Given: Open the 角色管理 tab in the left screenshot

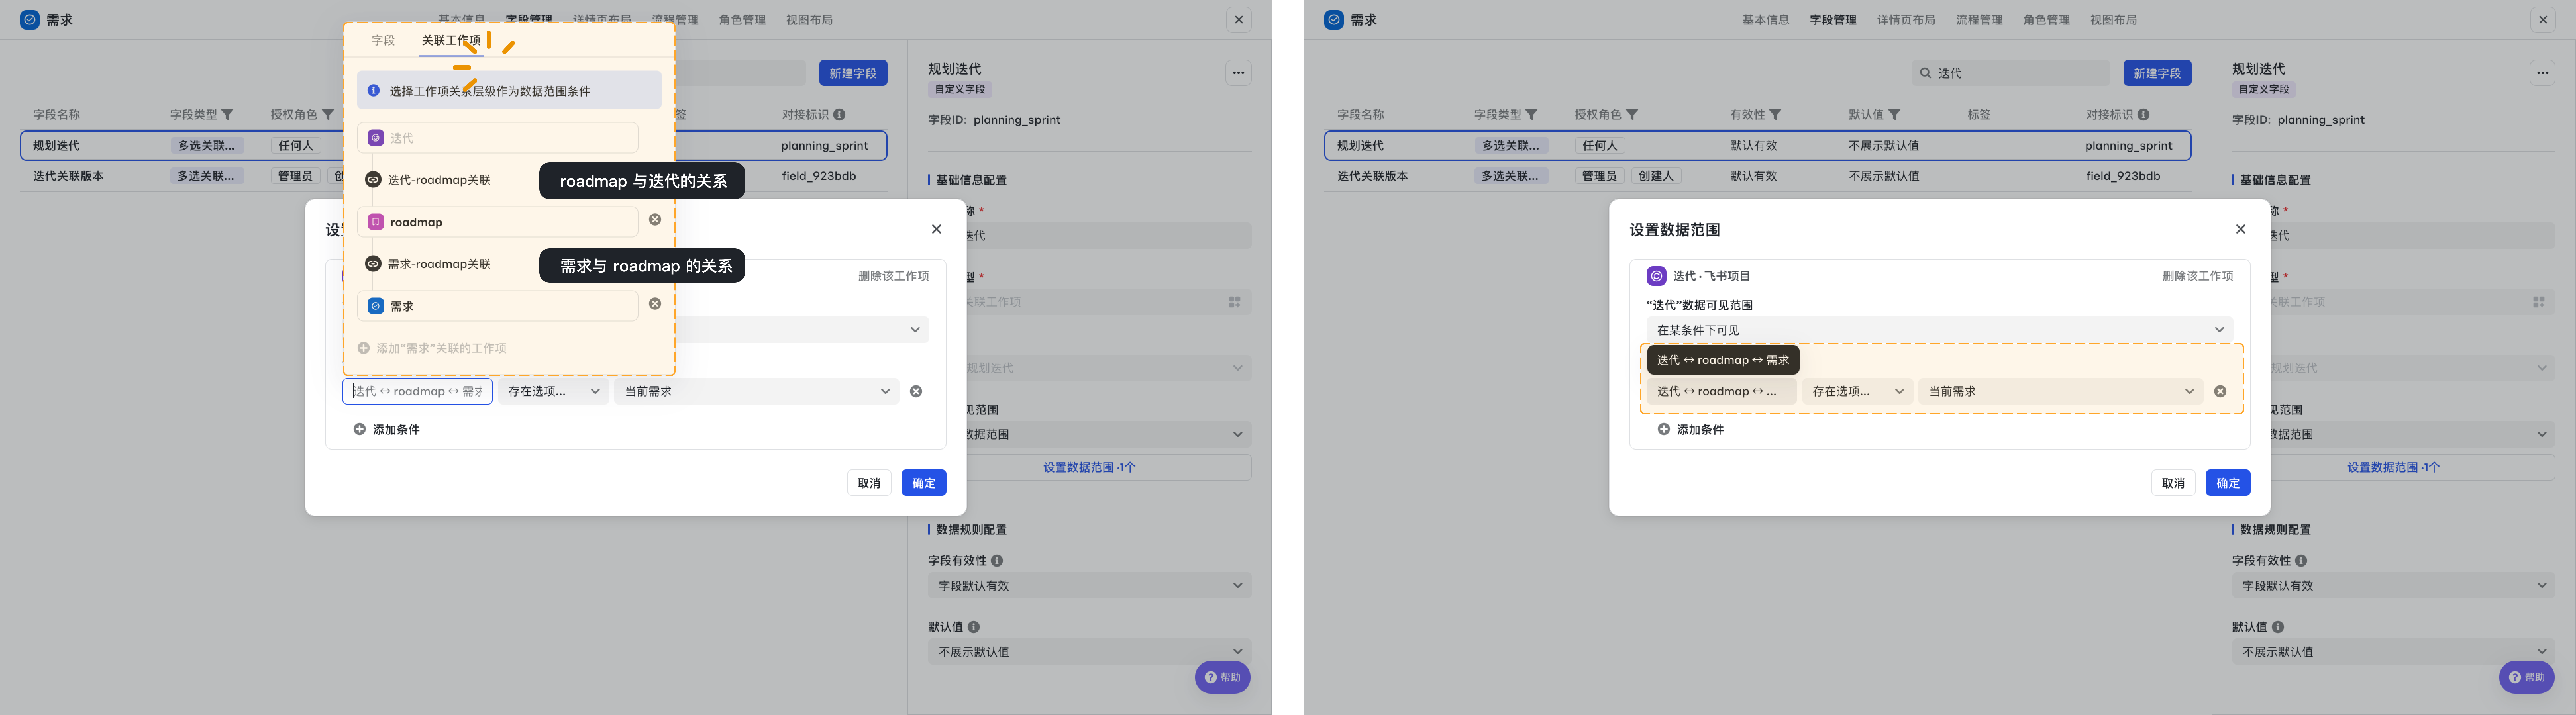Looking at the screenshot, I should [x=742, y=20].
